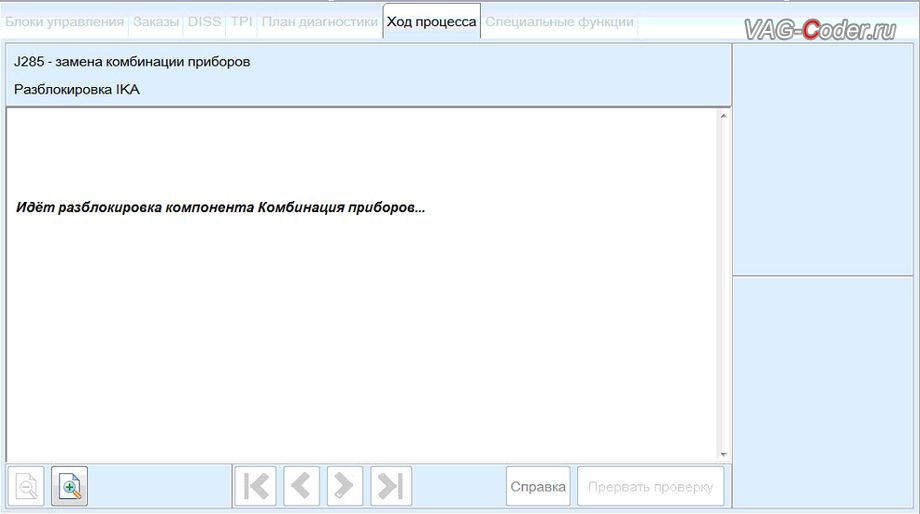Zoom in the document view
This screenshot has width=920, height=514.
click(x=69, y=486)
